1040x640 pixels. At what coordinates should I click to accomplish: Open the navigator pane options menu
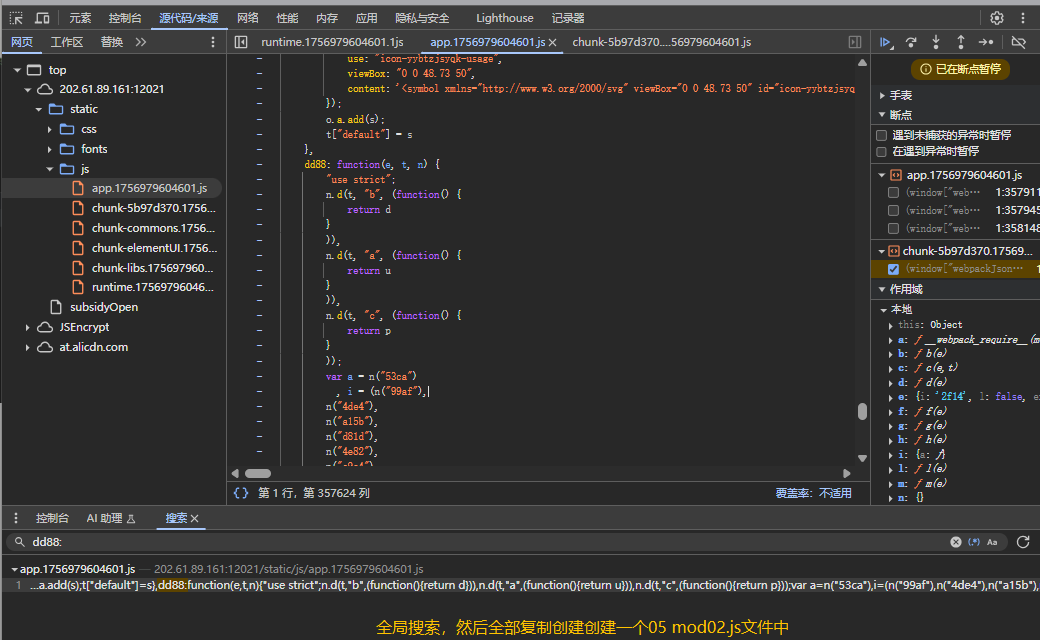coord(212,42)
